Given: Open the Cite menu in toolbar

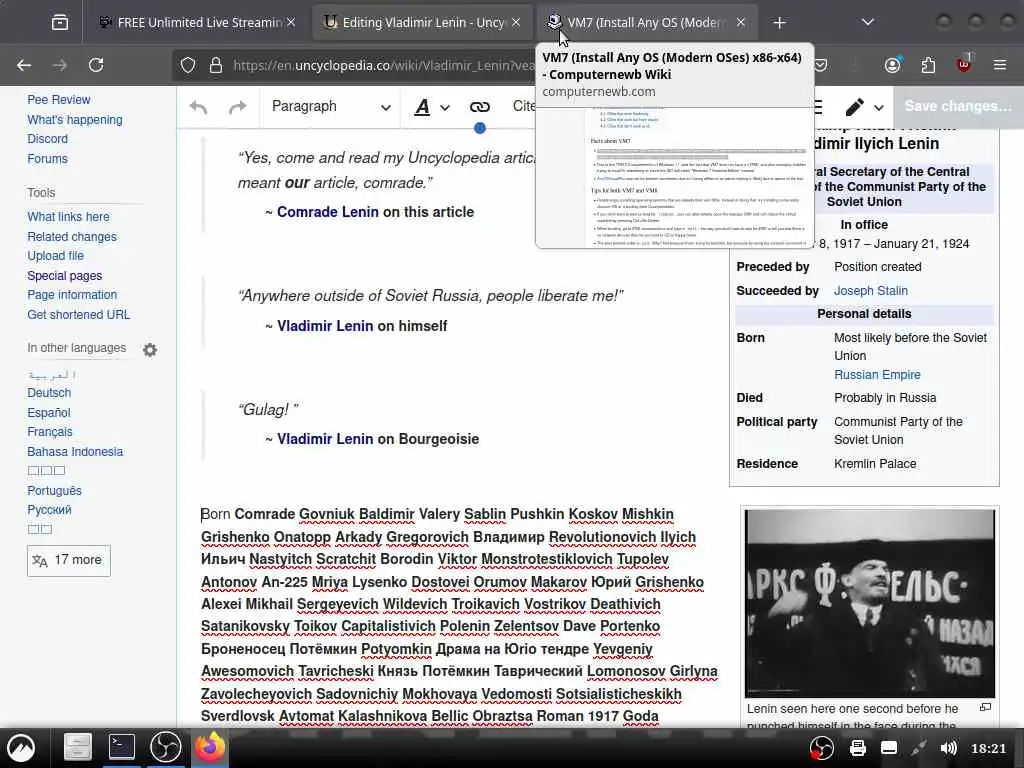Looking at the screenshot, I should tap(524, 106).
